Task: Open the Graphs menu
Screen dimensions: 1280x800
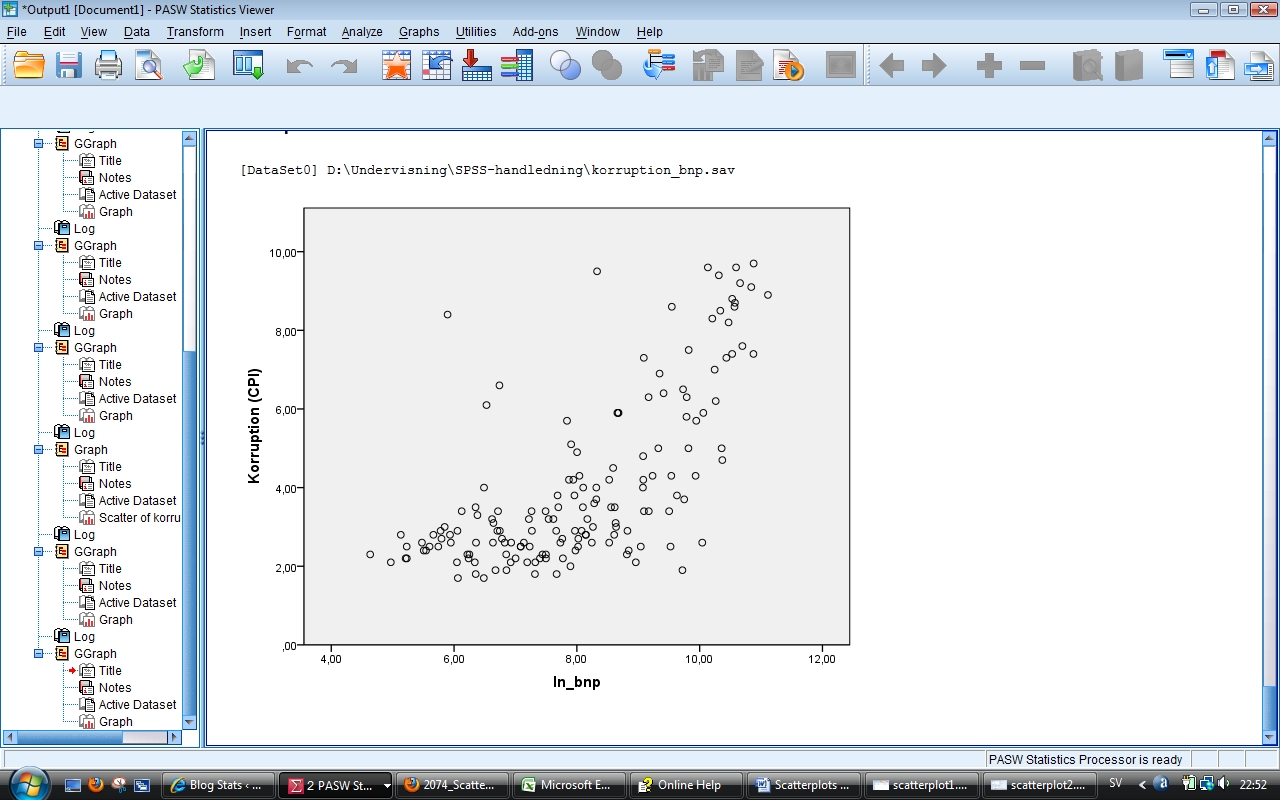Action: click(419, 31)
